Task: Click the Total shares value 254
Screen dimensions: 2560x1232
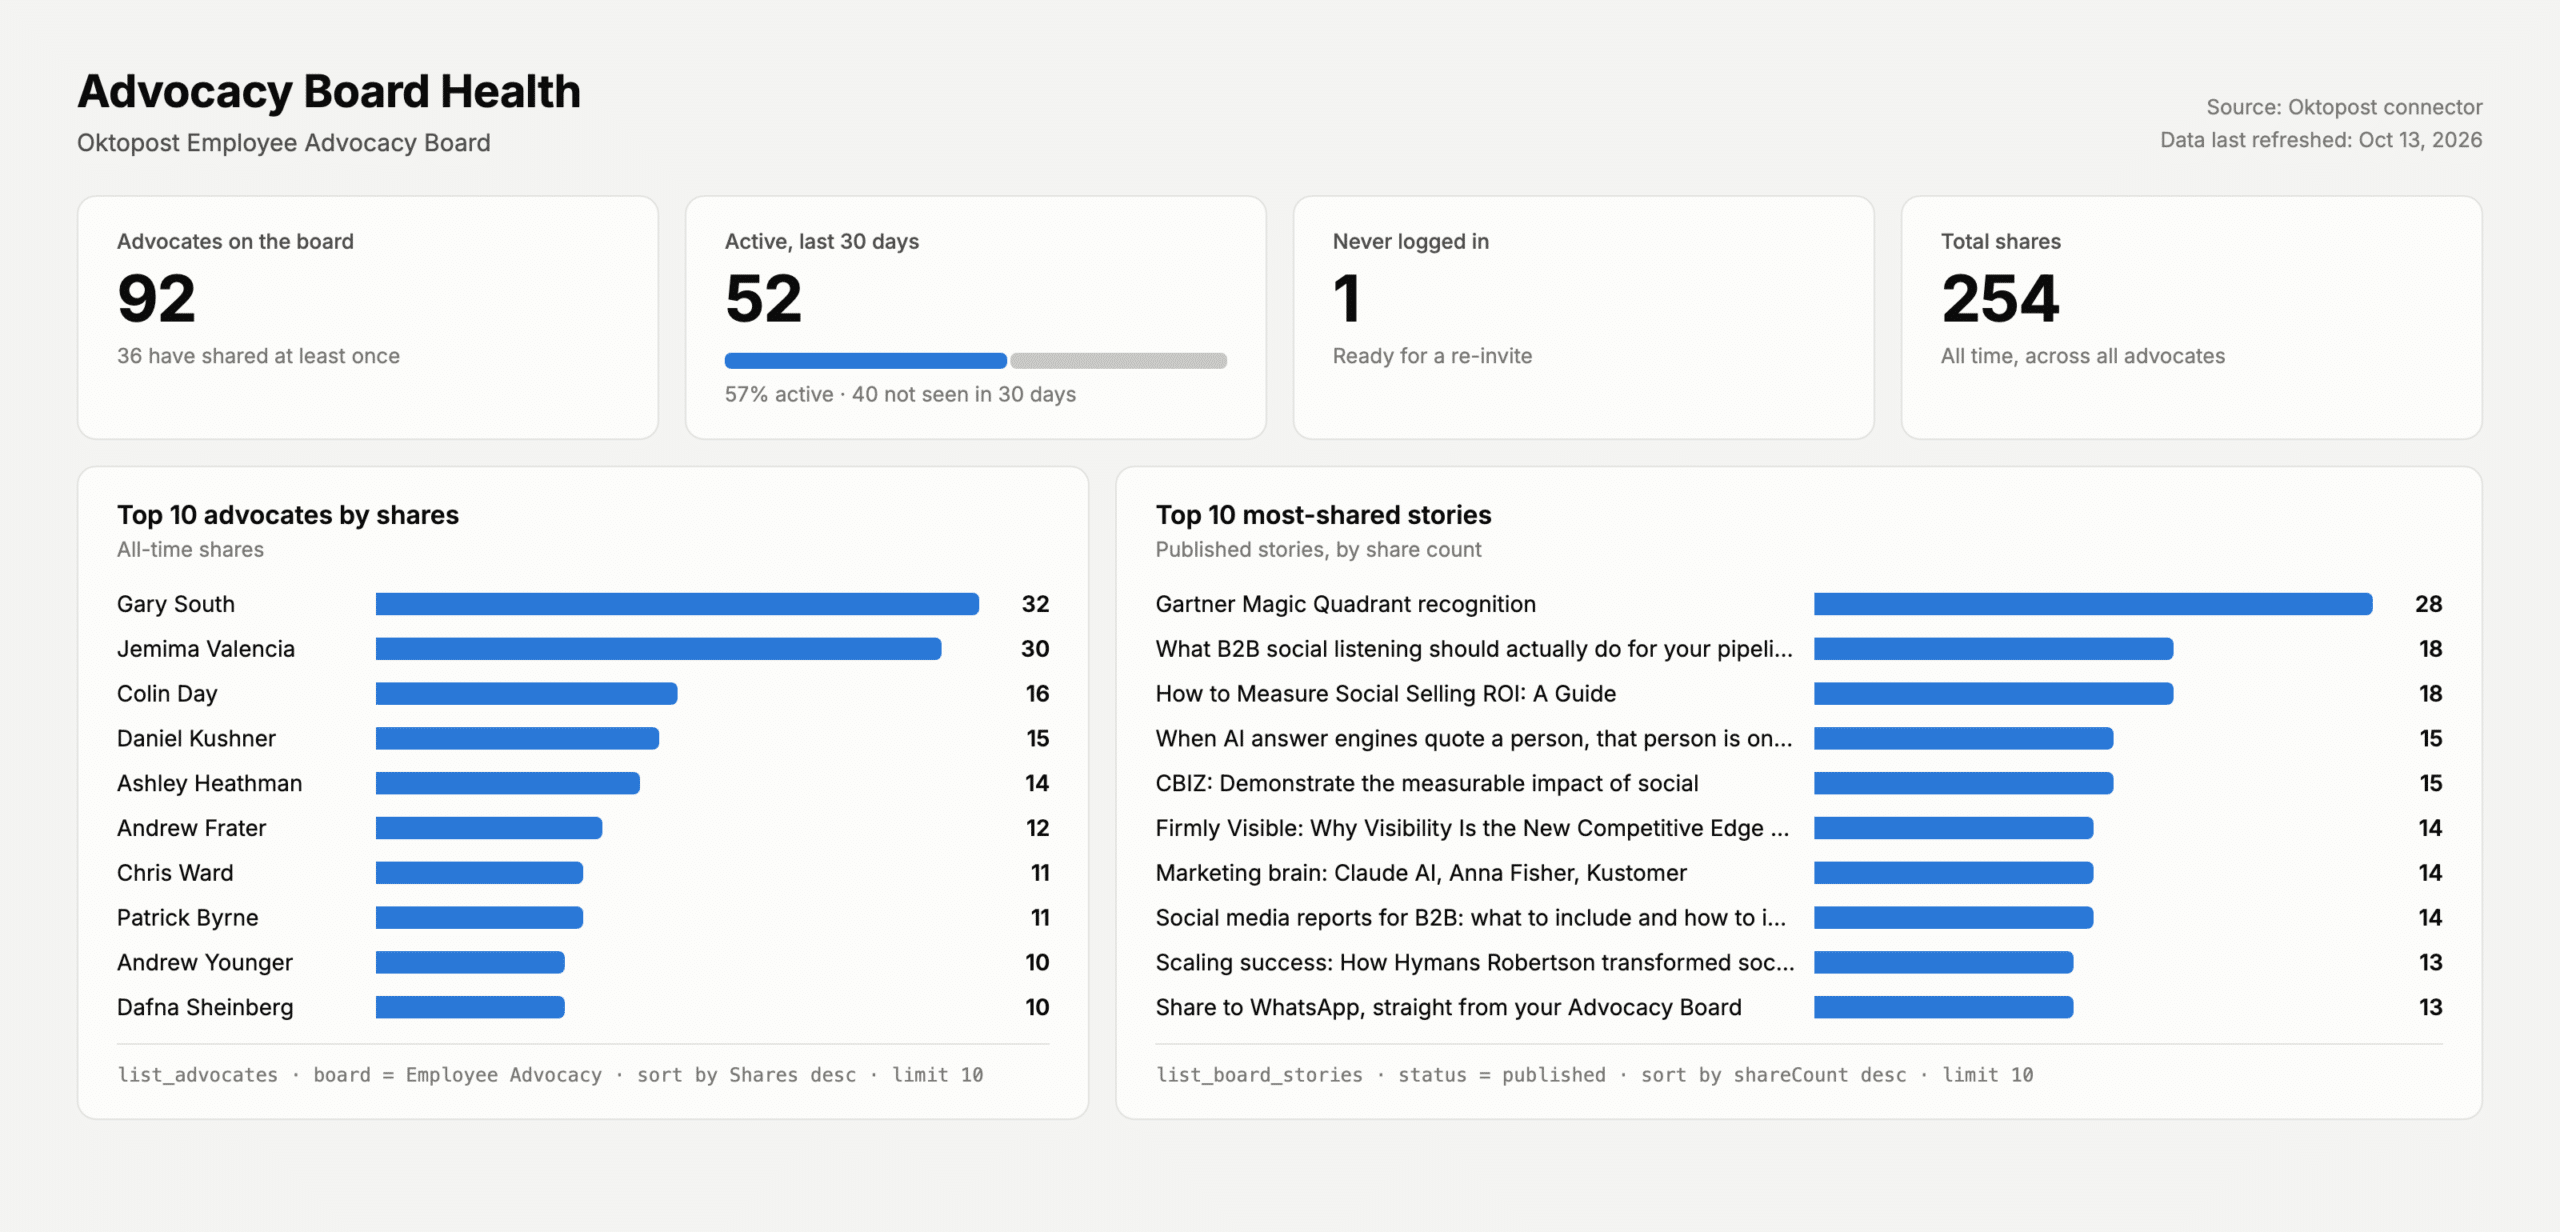Action: tap(2000, 299)
